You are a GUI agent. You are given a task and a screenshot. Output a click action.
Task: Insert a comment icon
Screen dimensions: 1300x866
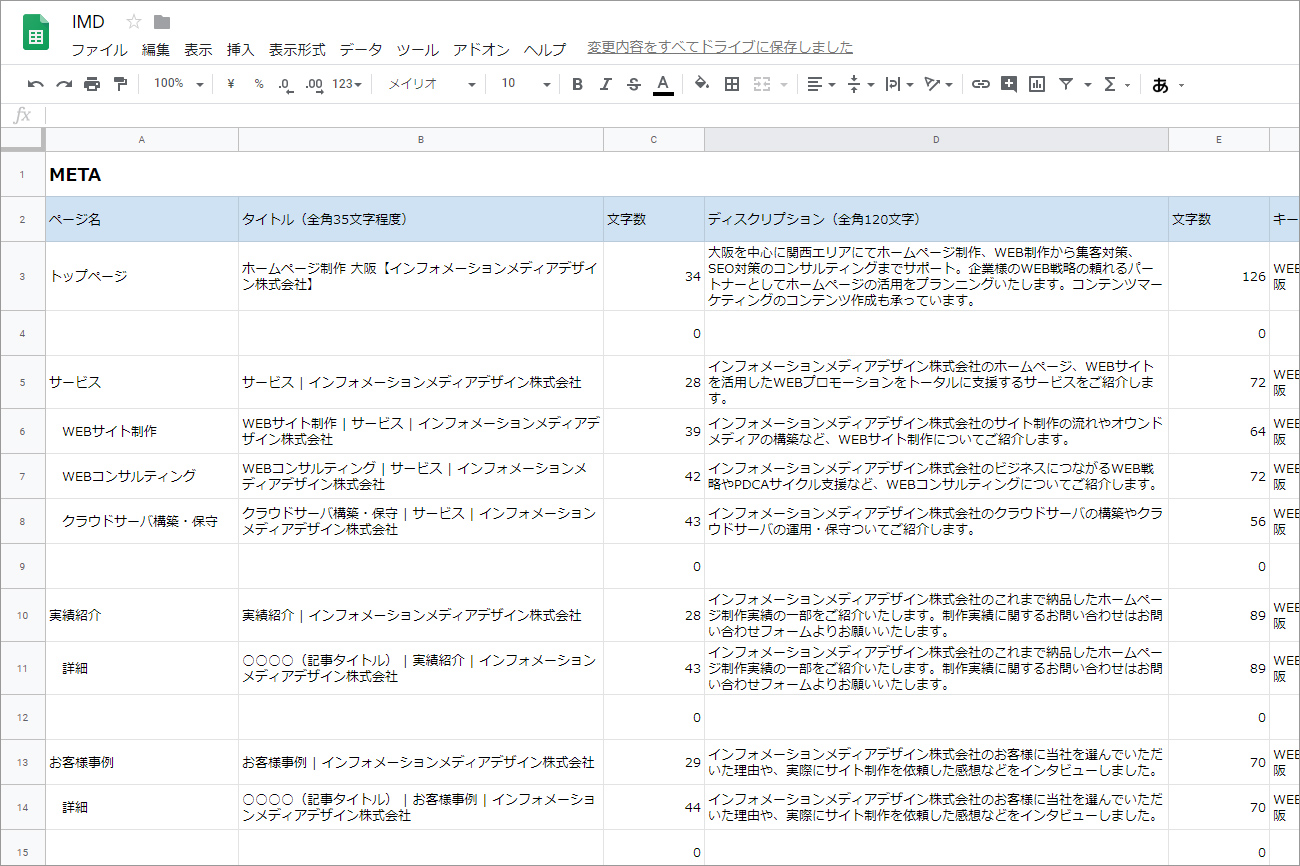point(1009,84)
